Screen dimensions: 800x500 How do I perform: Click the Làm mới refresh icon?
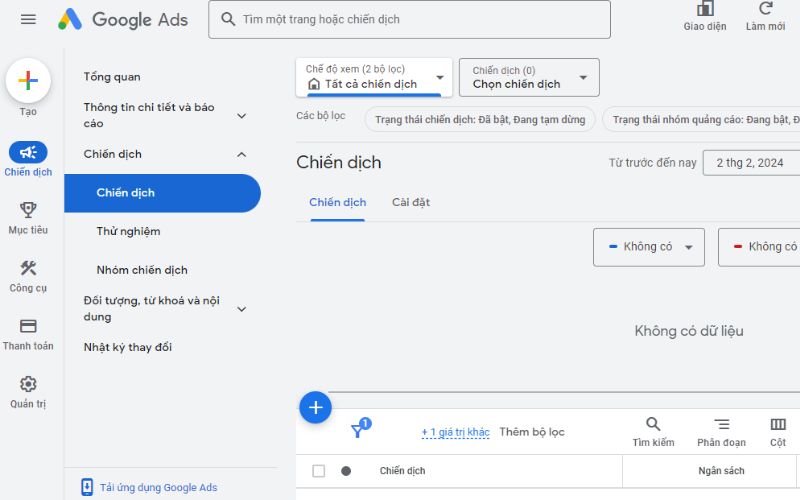[x=765, y=10]
